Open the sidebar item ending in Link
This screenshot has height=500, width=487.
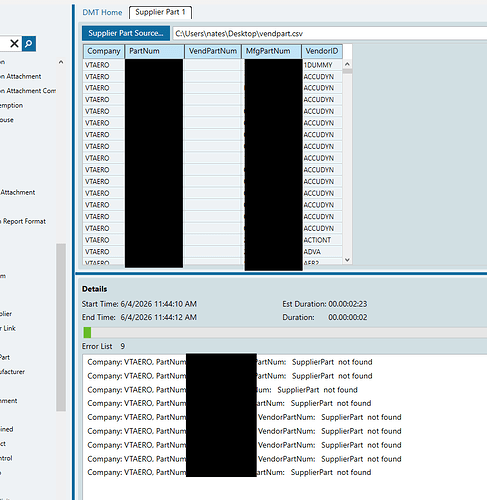click(x=8, y=328)
